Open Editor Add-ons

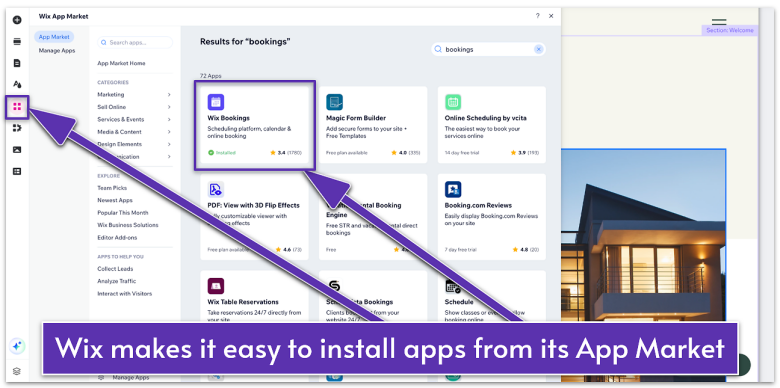117,237
